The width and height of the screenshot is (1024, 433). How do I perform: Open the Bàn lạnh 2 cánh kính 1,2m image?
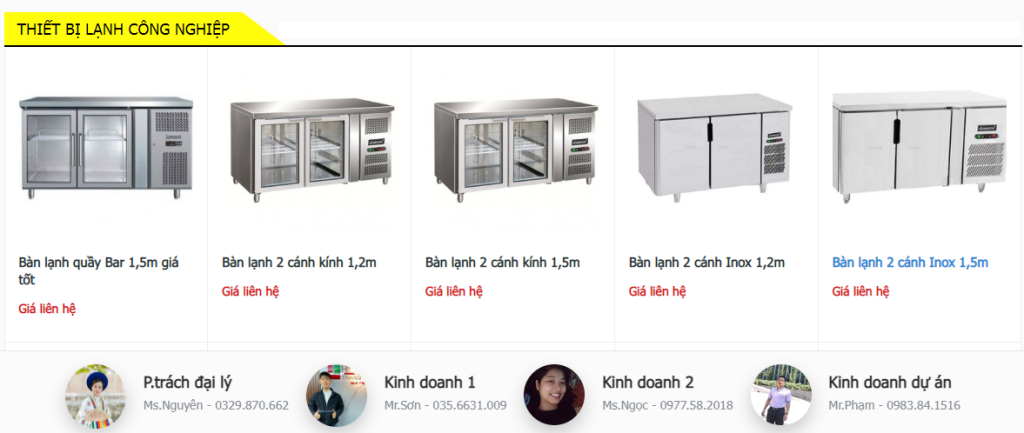312,150
